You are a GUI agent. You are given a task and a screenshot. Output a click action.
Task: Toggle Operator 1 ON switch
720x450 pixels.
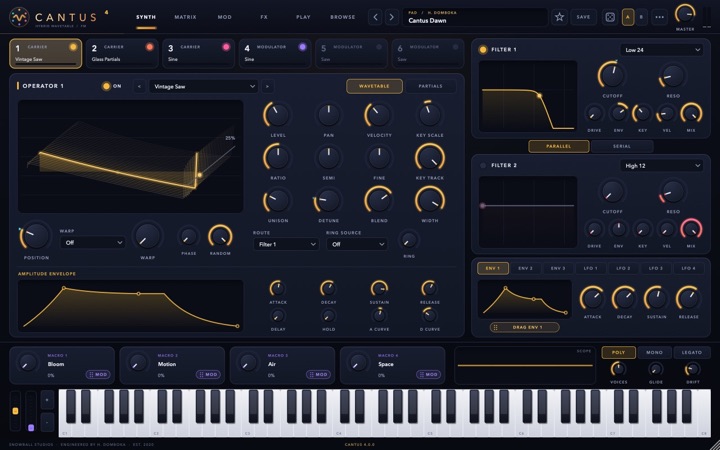tap(107, 86)
